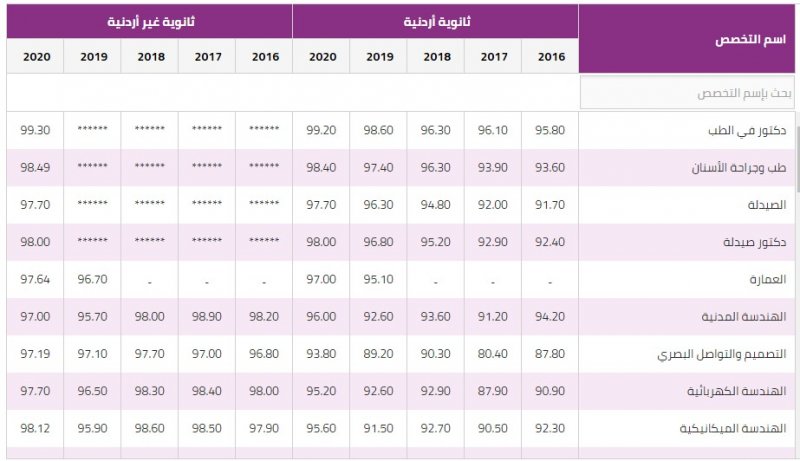Select the ثانوية أردنية header group
This screenshot has width=800, height=461.
(x=435, y=21)
